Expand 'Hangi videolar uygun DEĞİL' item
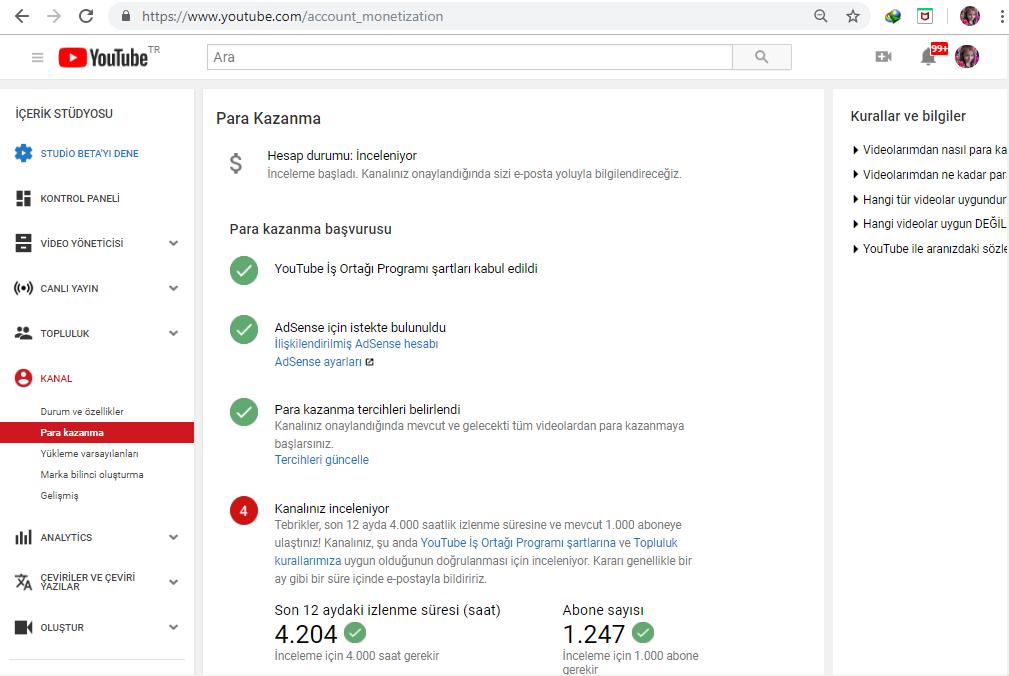The height and width of the screenshot is (676, 1009). point(930,224)
